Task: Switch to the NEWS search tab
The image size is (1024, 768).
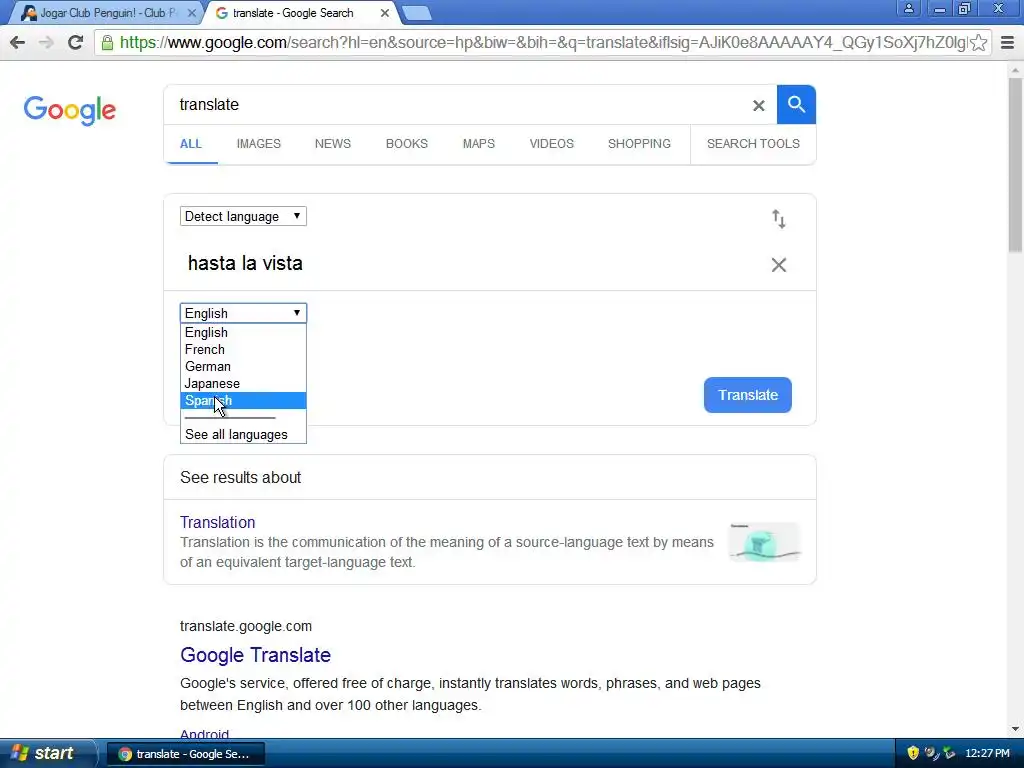Action: 332,144
